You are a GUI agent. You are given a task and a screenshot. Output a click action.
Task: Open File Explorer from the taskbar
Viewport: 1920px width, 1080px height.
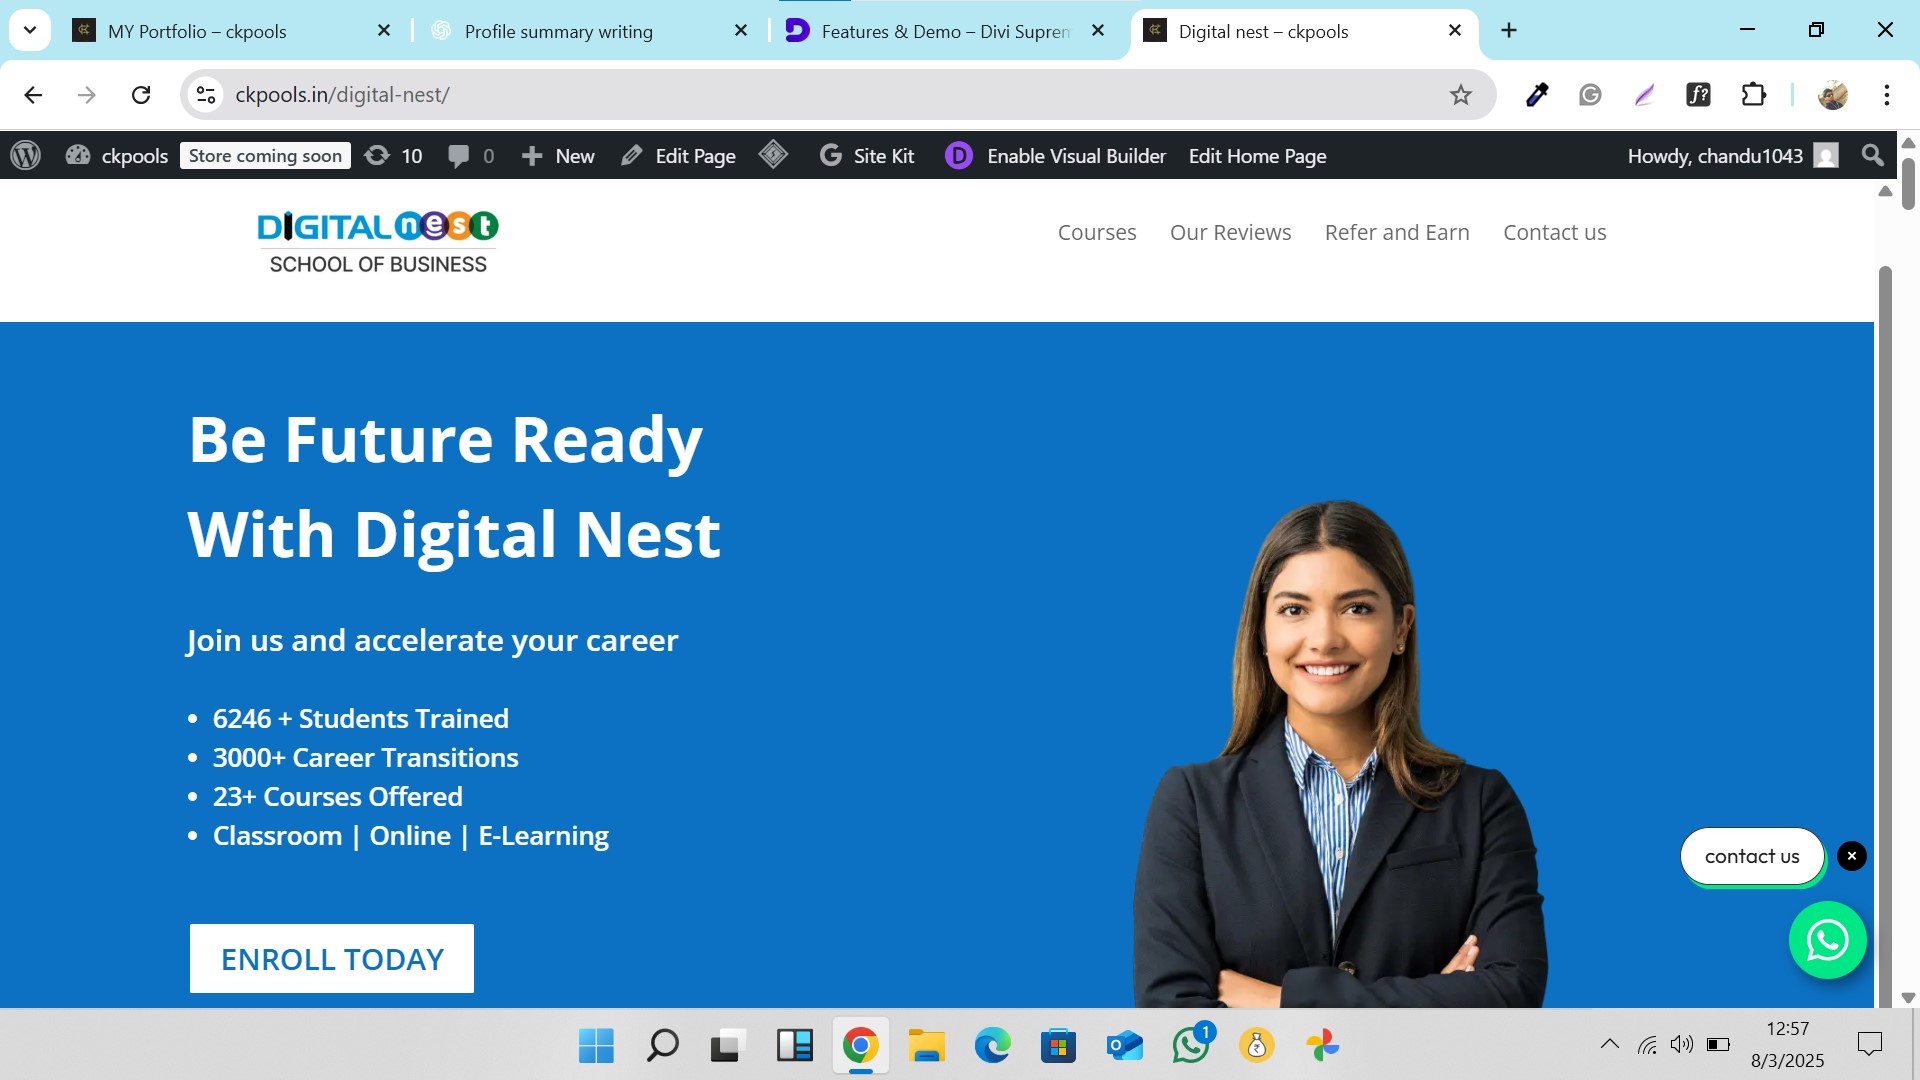click(927, 1046)
